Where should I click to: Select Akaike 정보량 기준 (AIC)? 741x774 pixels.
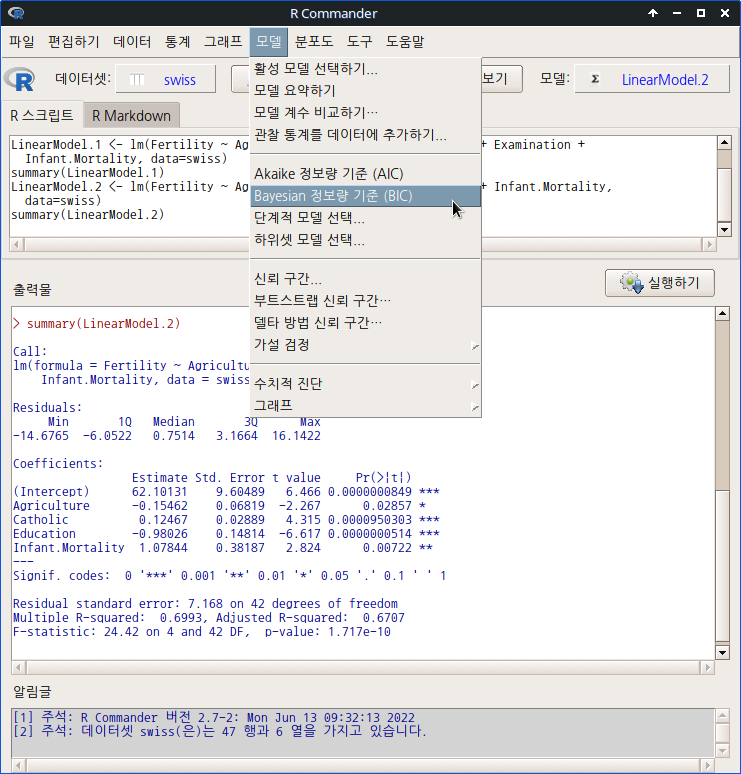coord(365,174)
